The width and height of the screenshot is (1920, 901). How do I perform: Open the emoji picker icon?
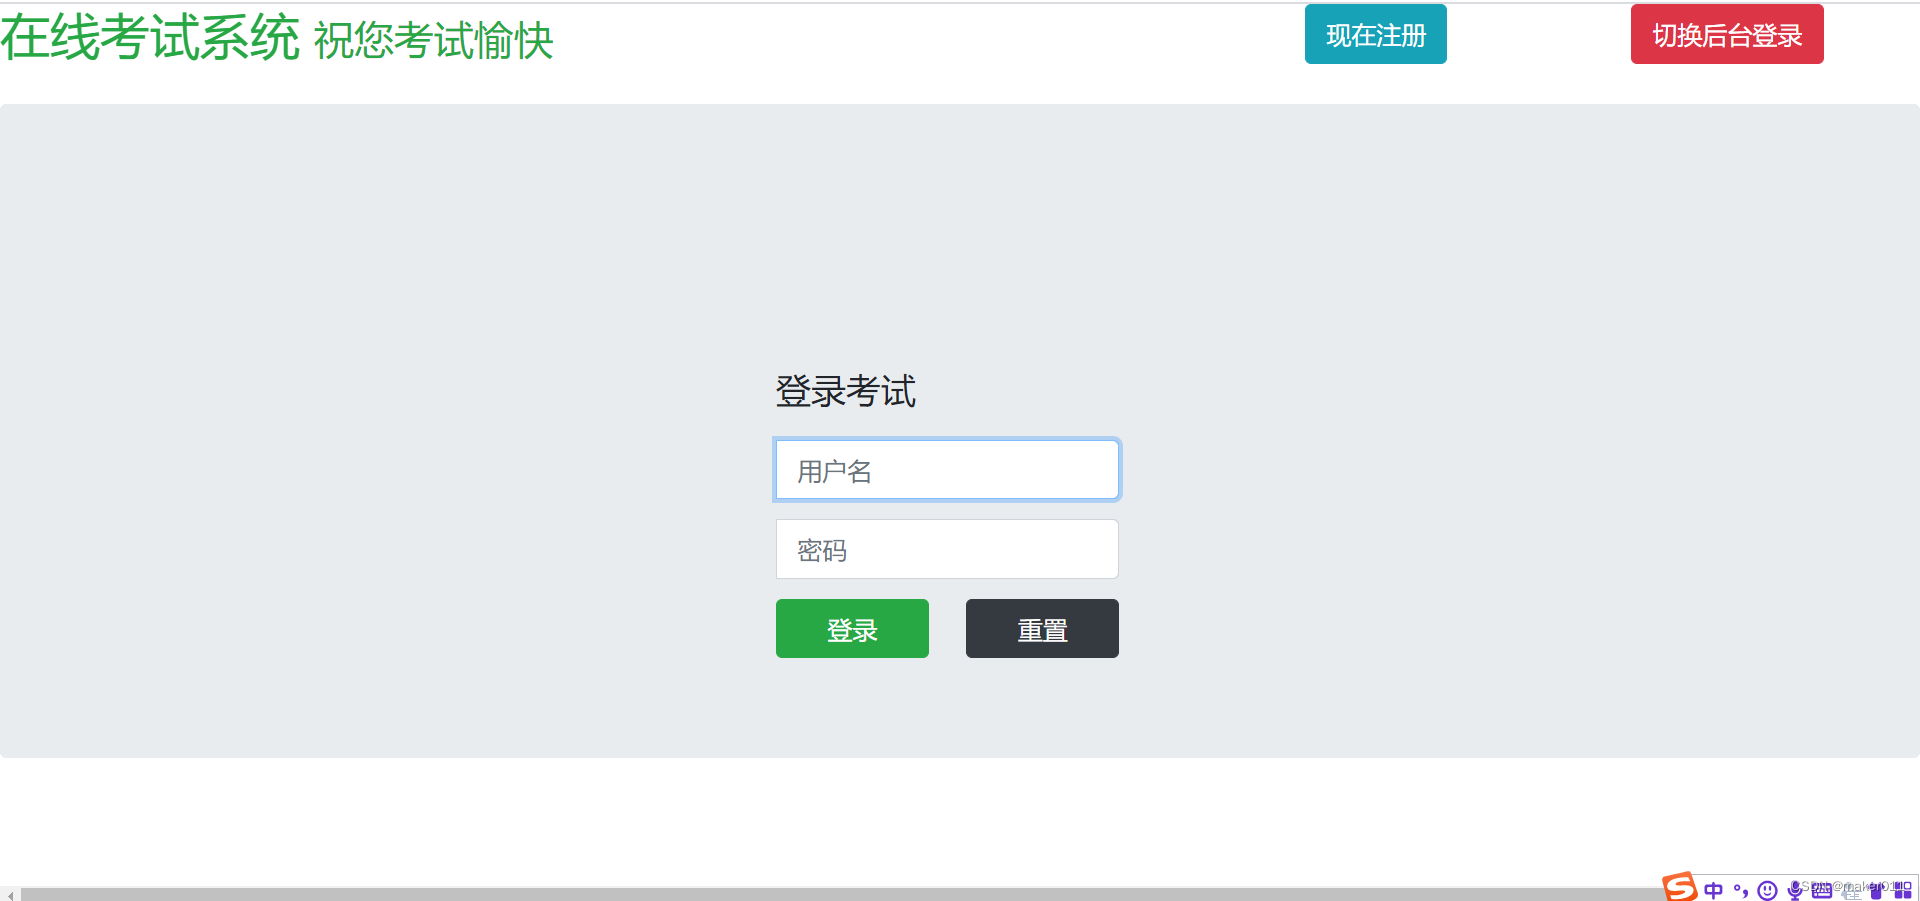[x=1768, y=889]
